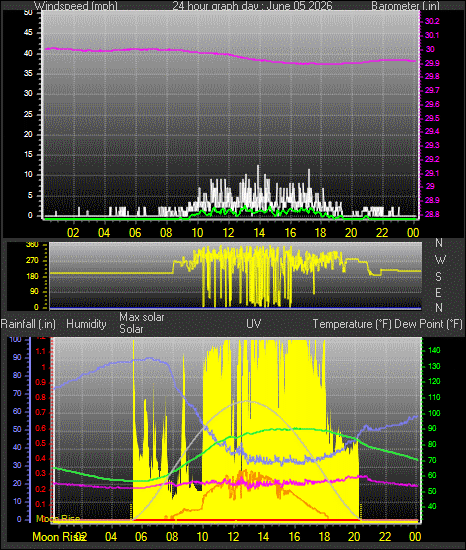Image resolution: width=466 pixels, height=550 pixels.
Task: Click the 30.2 barometer scale value
Action: click(432, 21)
